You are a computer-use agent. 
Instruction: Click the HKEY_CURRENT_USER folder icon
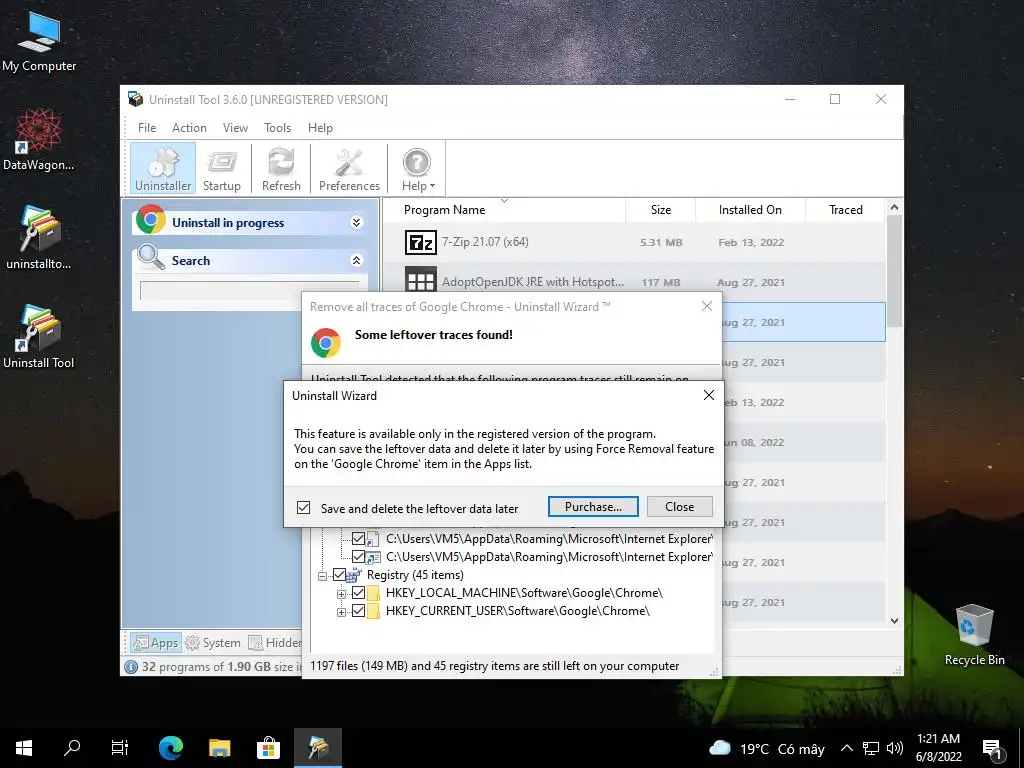point(374,611)
